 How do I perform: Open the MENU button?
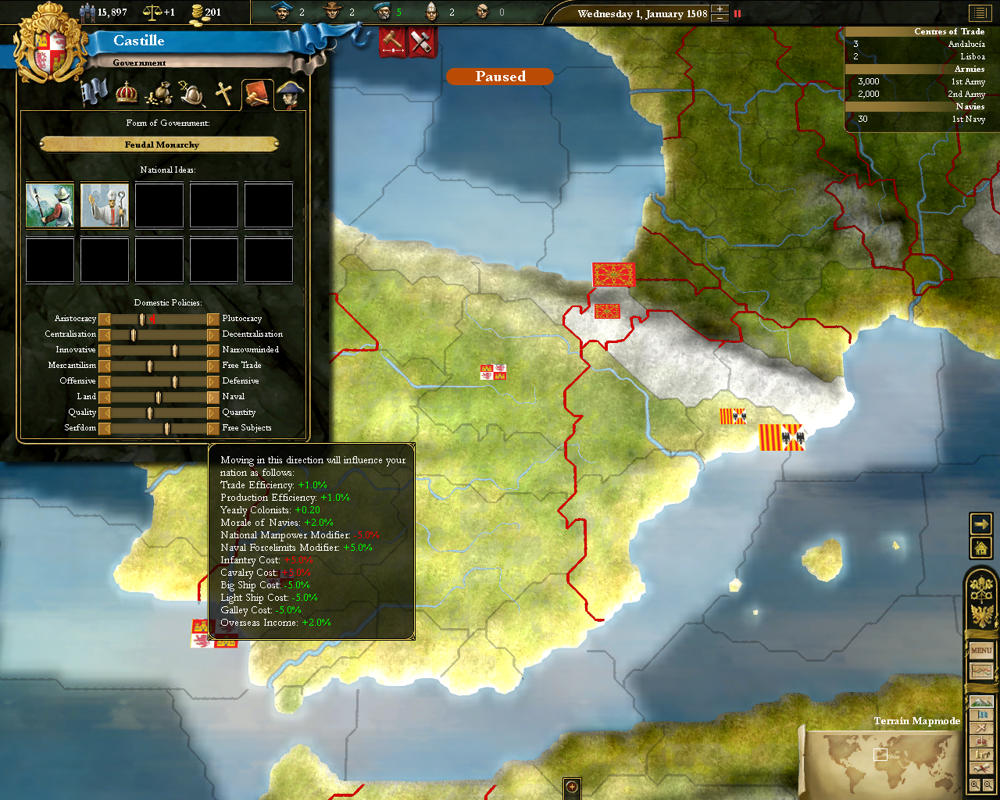pyautogui.click(x=980, y=650)
